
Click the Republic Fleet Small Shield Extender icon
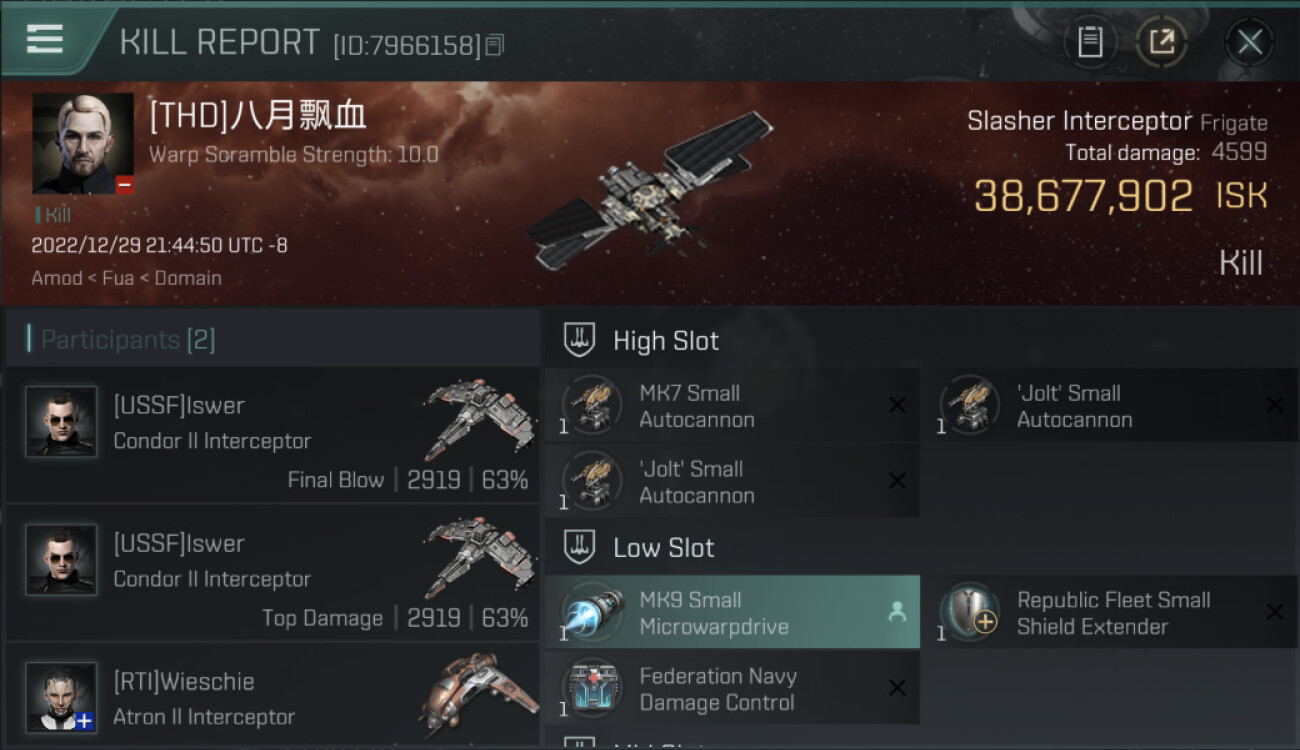coord(969,612)
